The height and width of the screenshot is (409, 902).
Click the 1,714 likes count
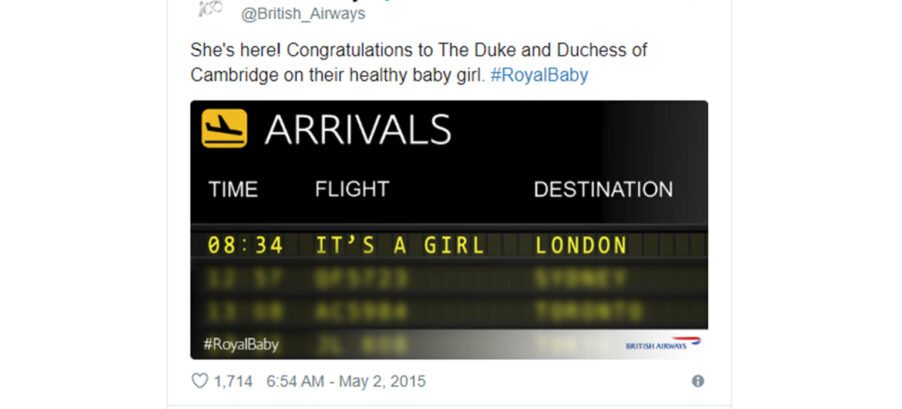(233, 381)
